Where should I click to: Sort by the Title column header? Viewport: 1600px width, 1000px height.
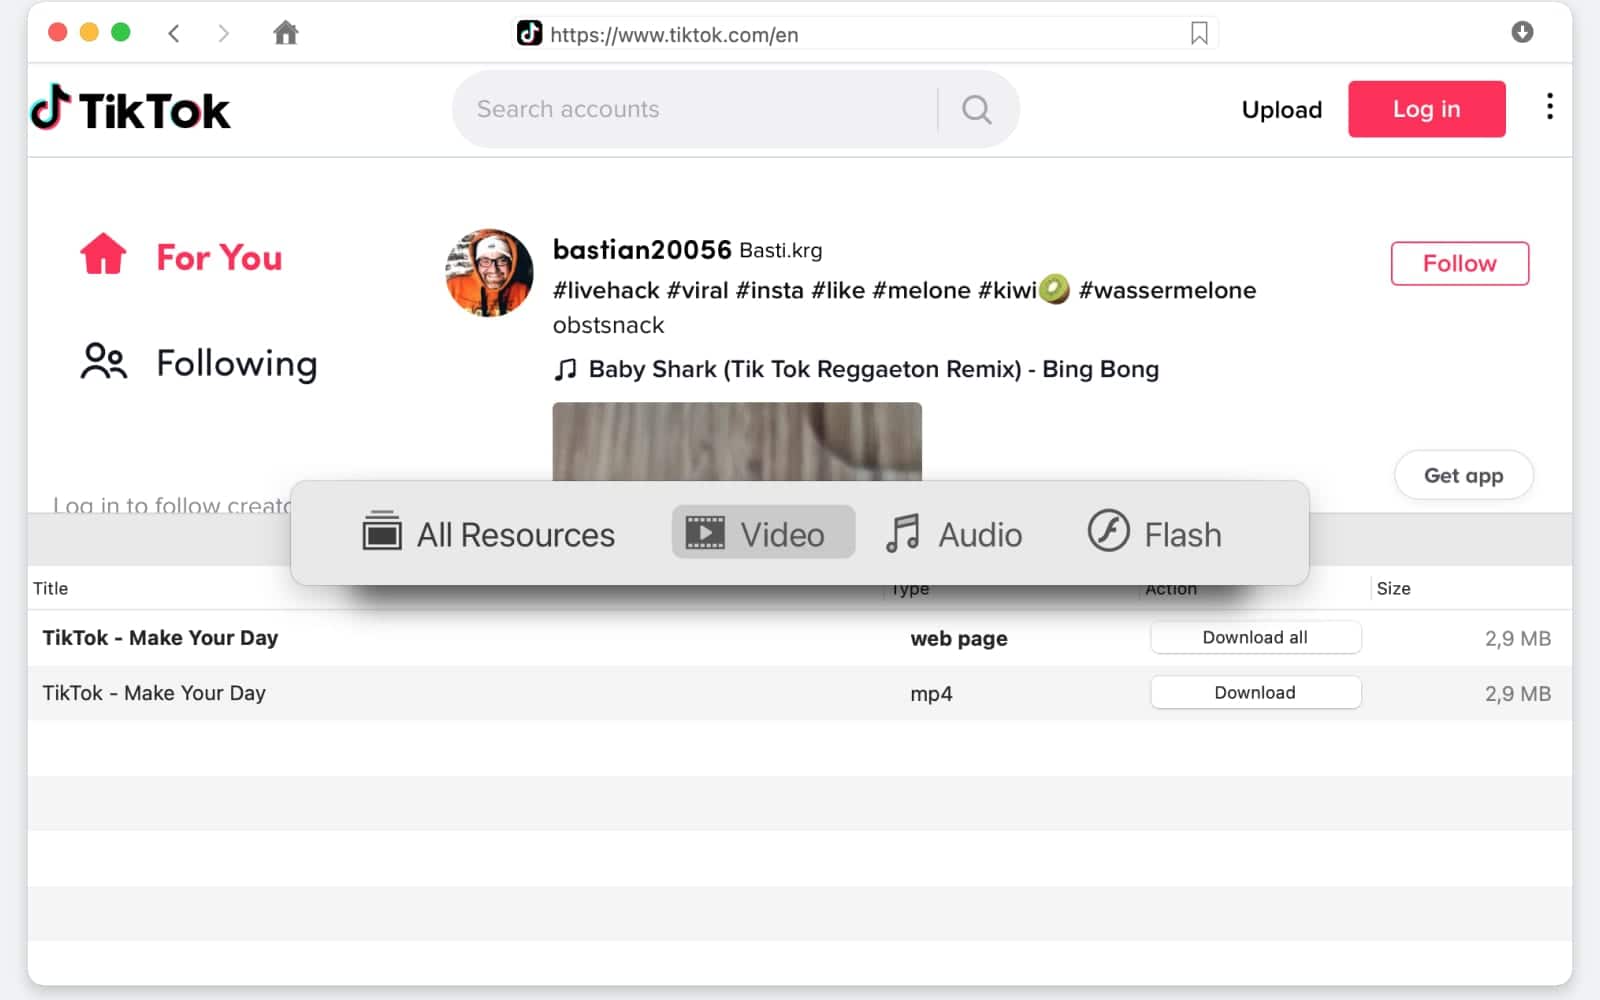tap(50, 588)
